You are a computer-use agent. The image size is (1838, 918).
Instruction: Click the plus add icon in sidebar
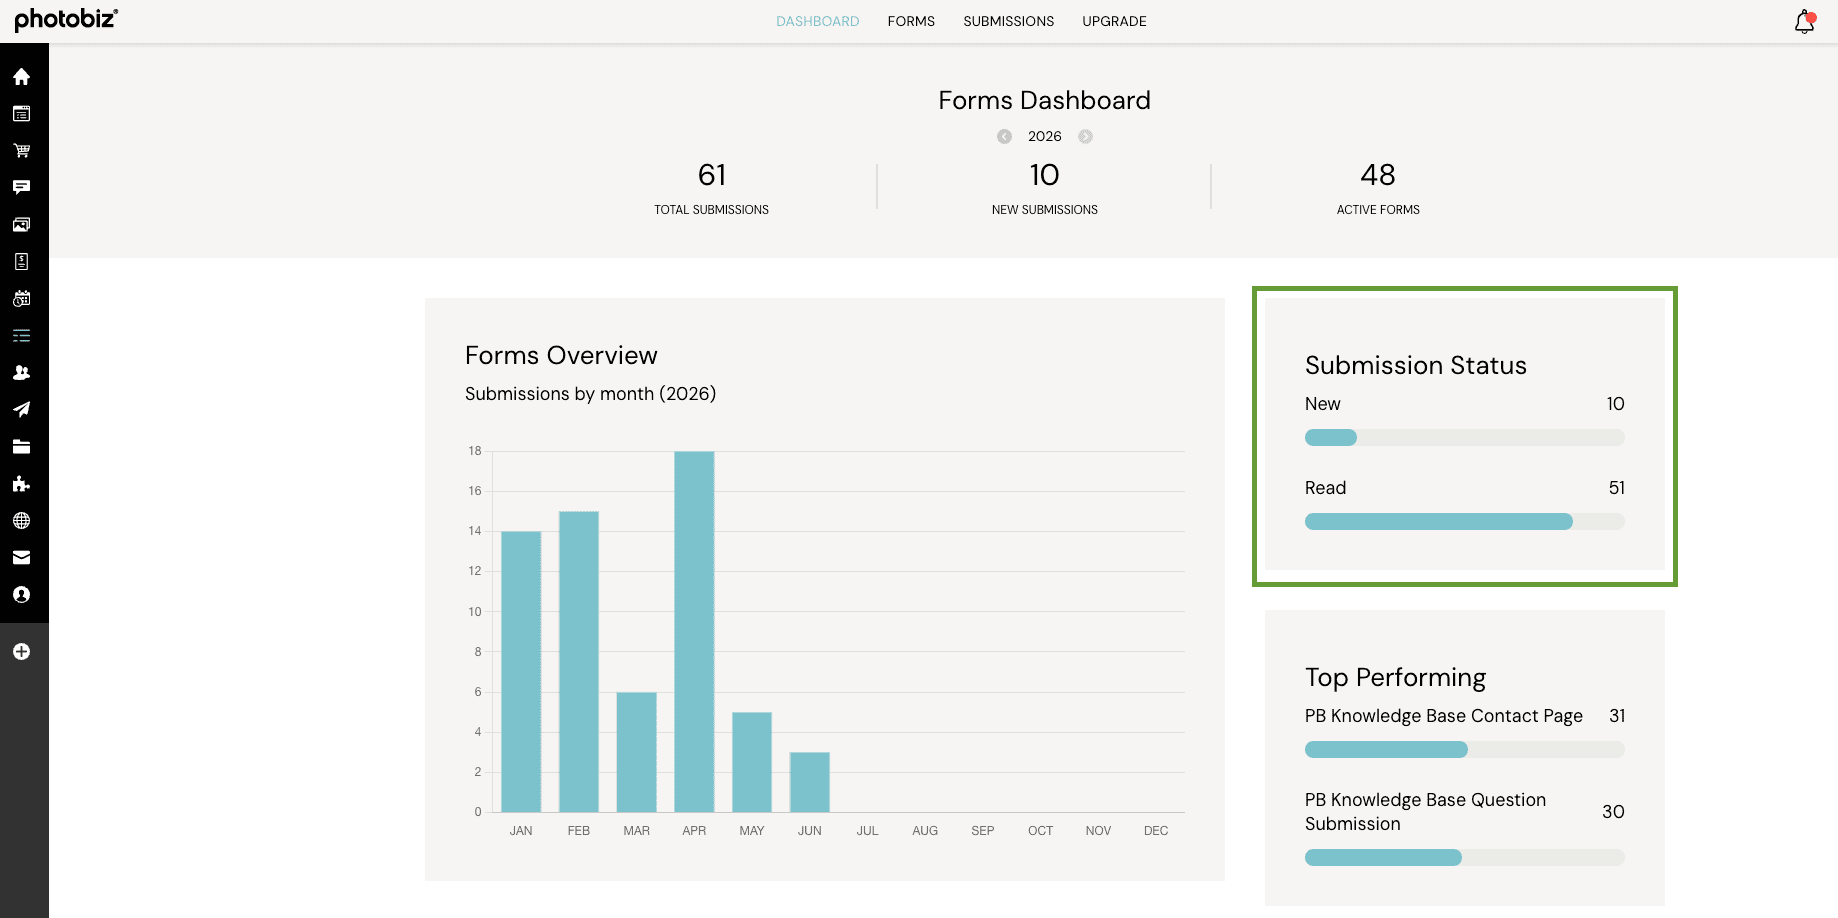pyautogui.click(x=21, y=652)
